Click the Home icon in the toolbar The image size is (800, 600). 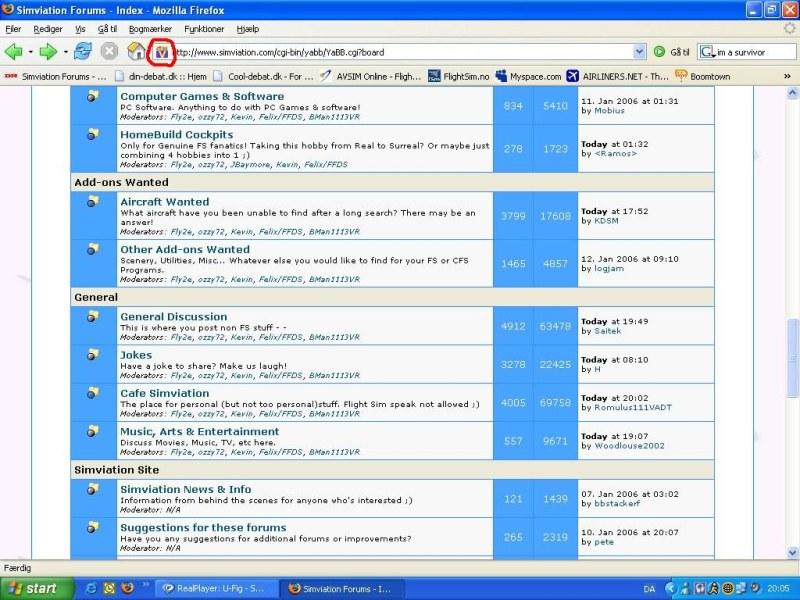click(x=134, y=51)
